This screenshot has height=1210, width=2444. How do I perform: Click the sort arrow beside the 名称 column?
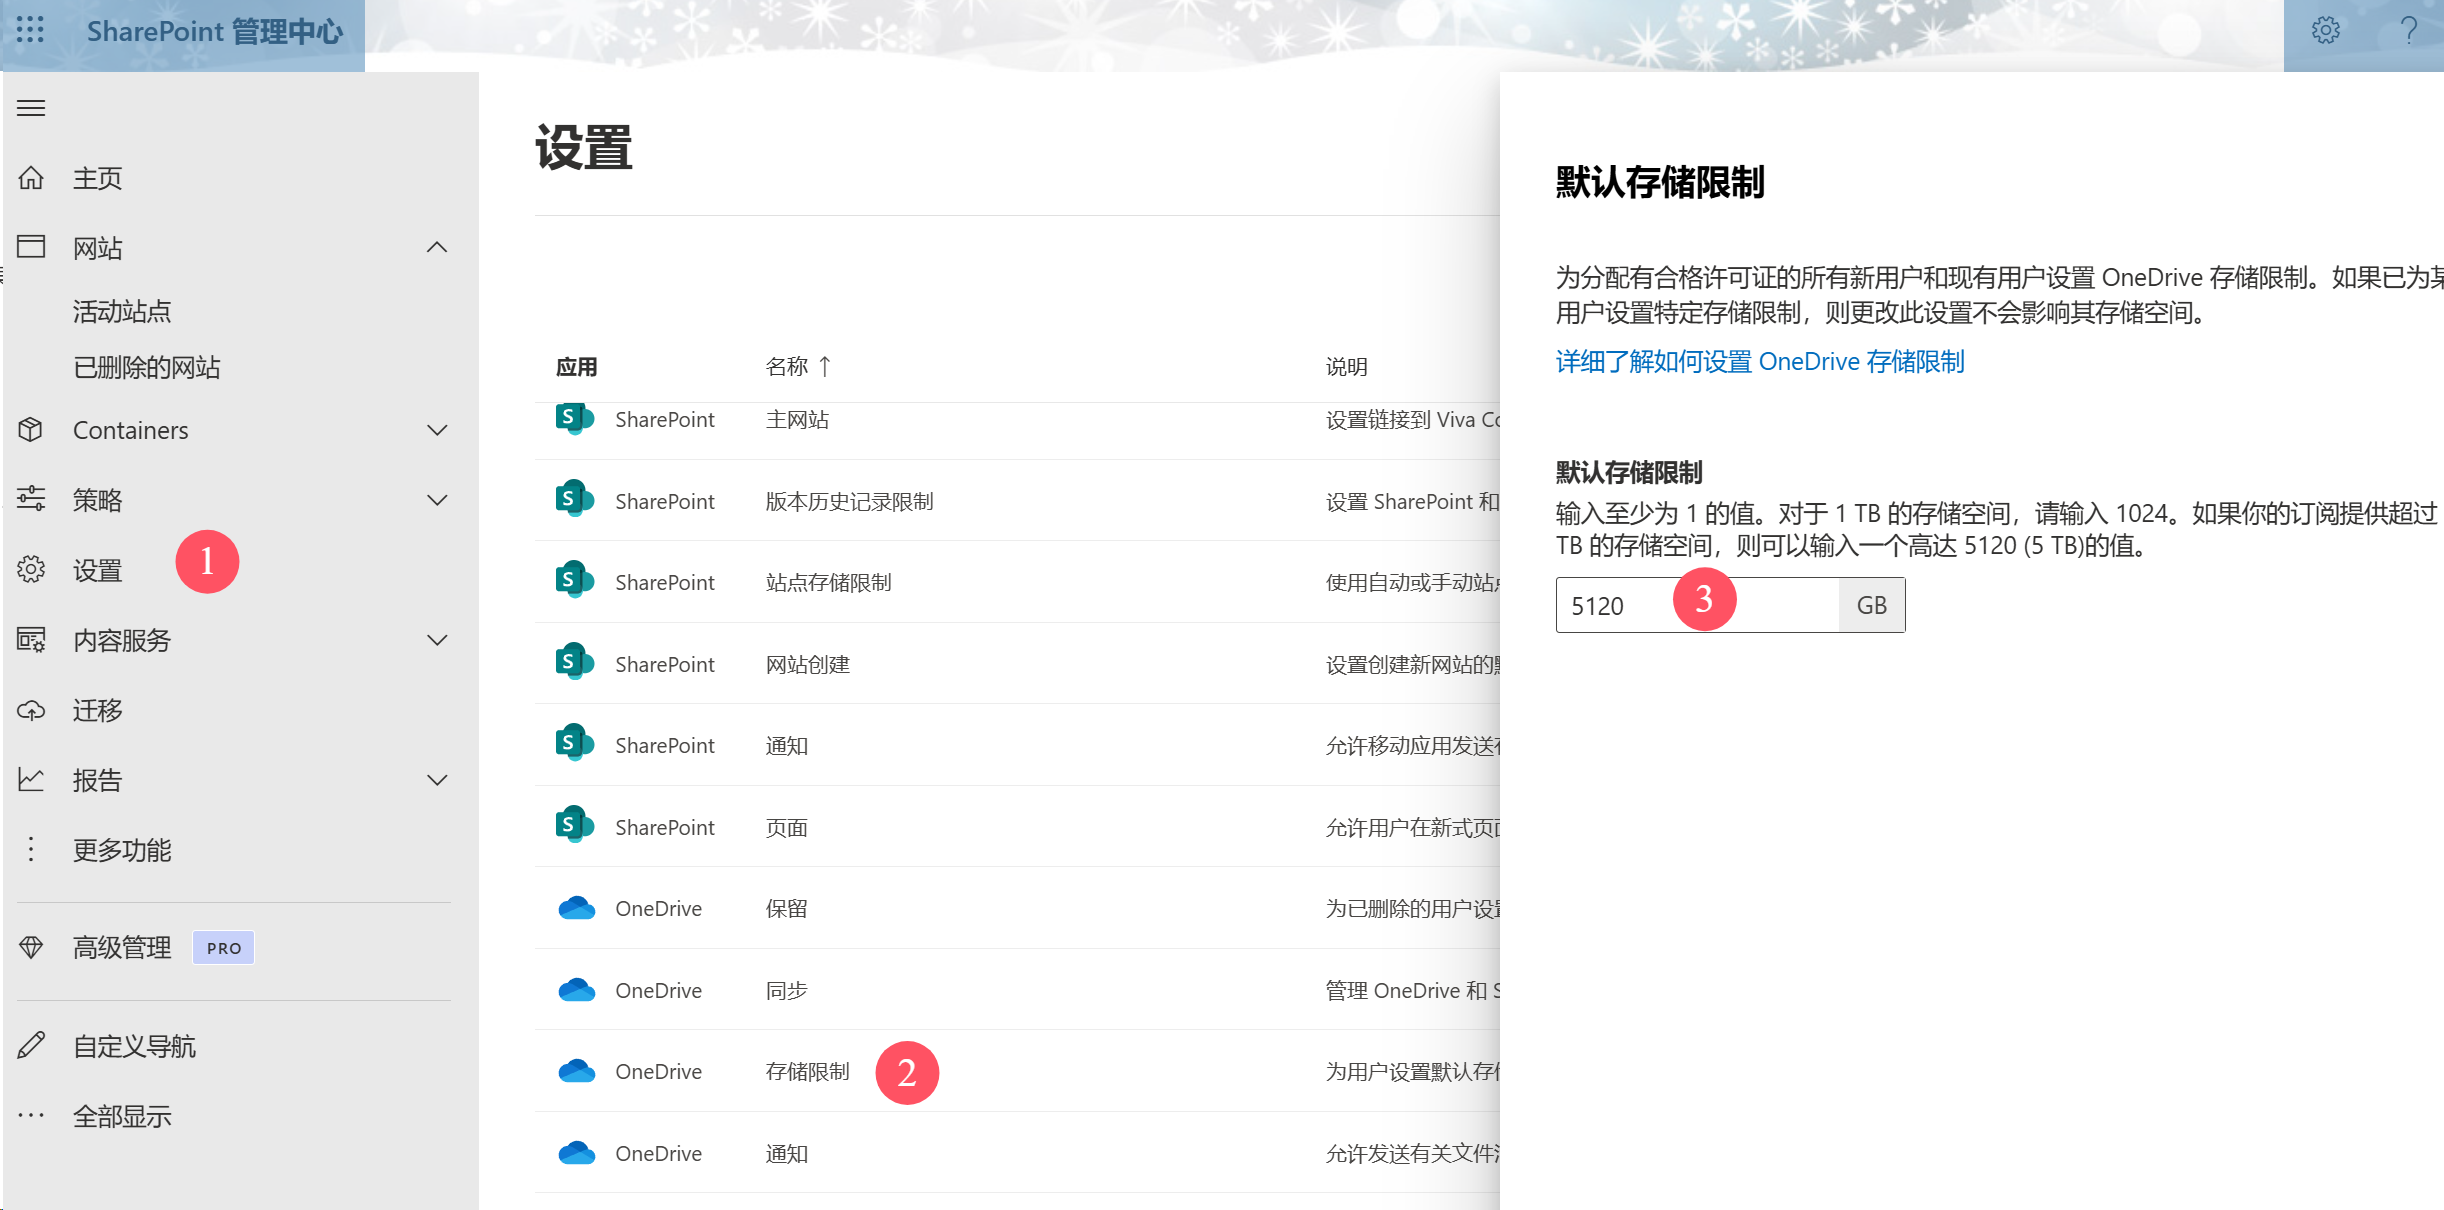tap(825, 366)
